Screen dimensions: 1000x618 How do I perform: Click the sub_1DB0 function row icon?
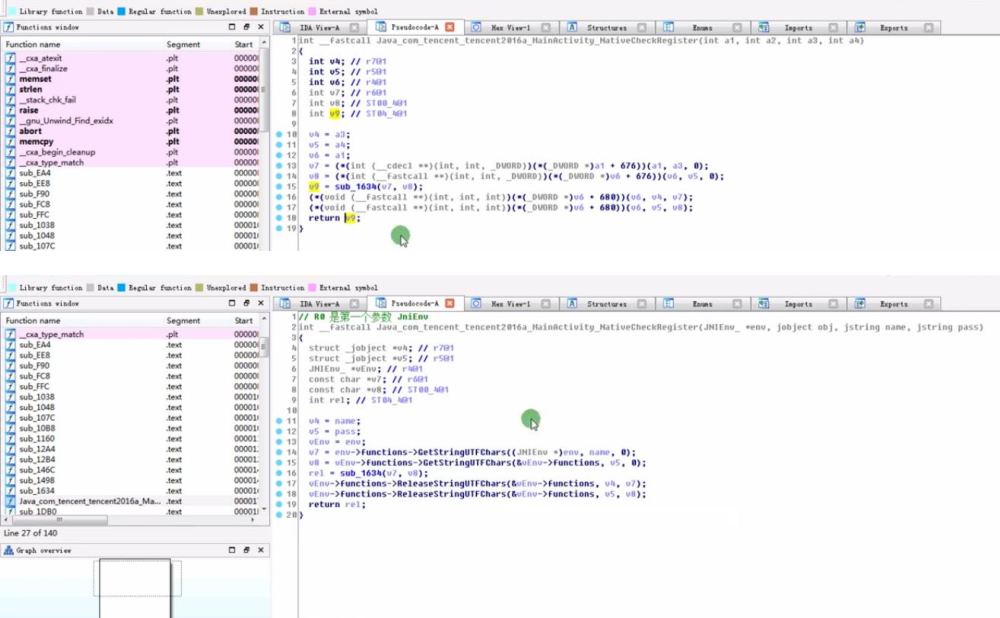click(x=10, y=511)
